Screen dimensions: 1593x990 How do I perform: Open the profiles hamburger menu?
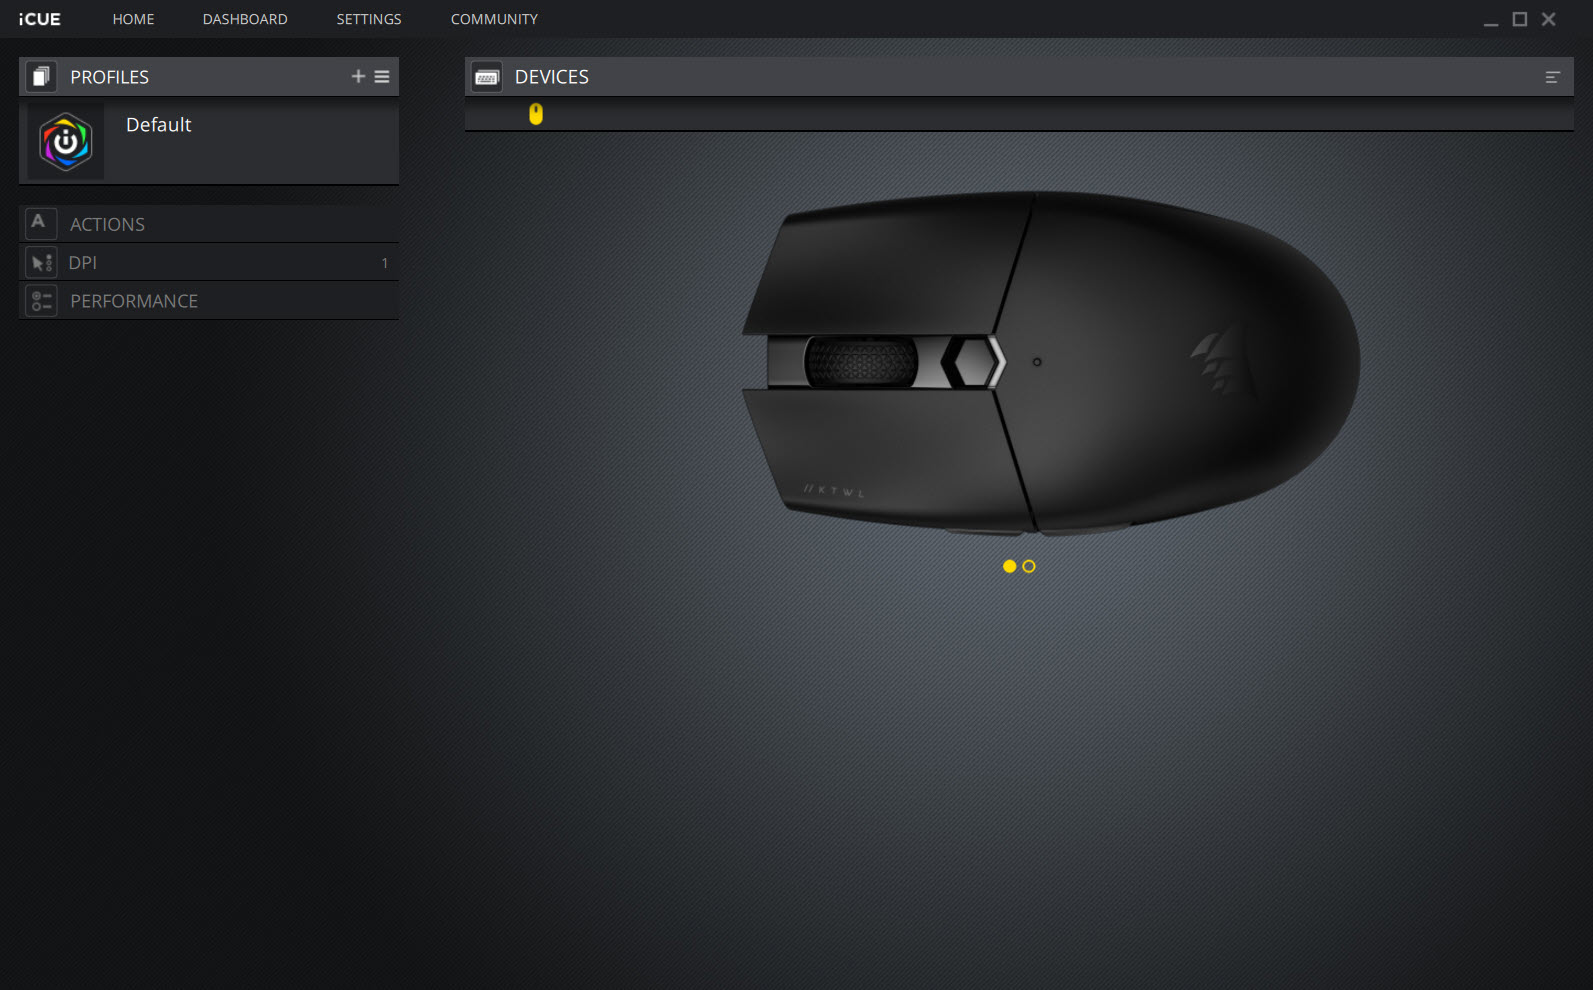tap(382, 76)
